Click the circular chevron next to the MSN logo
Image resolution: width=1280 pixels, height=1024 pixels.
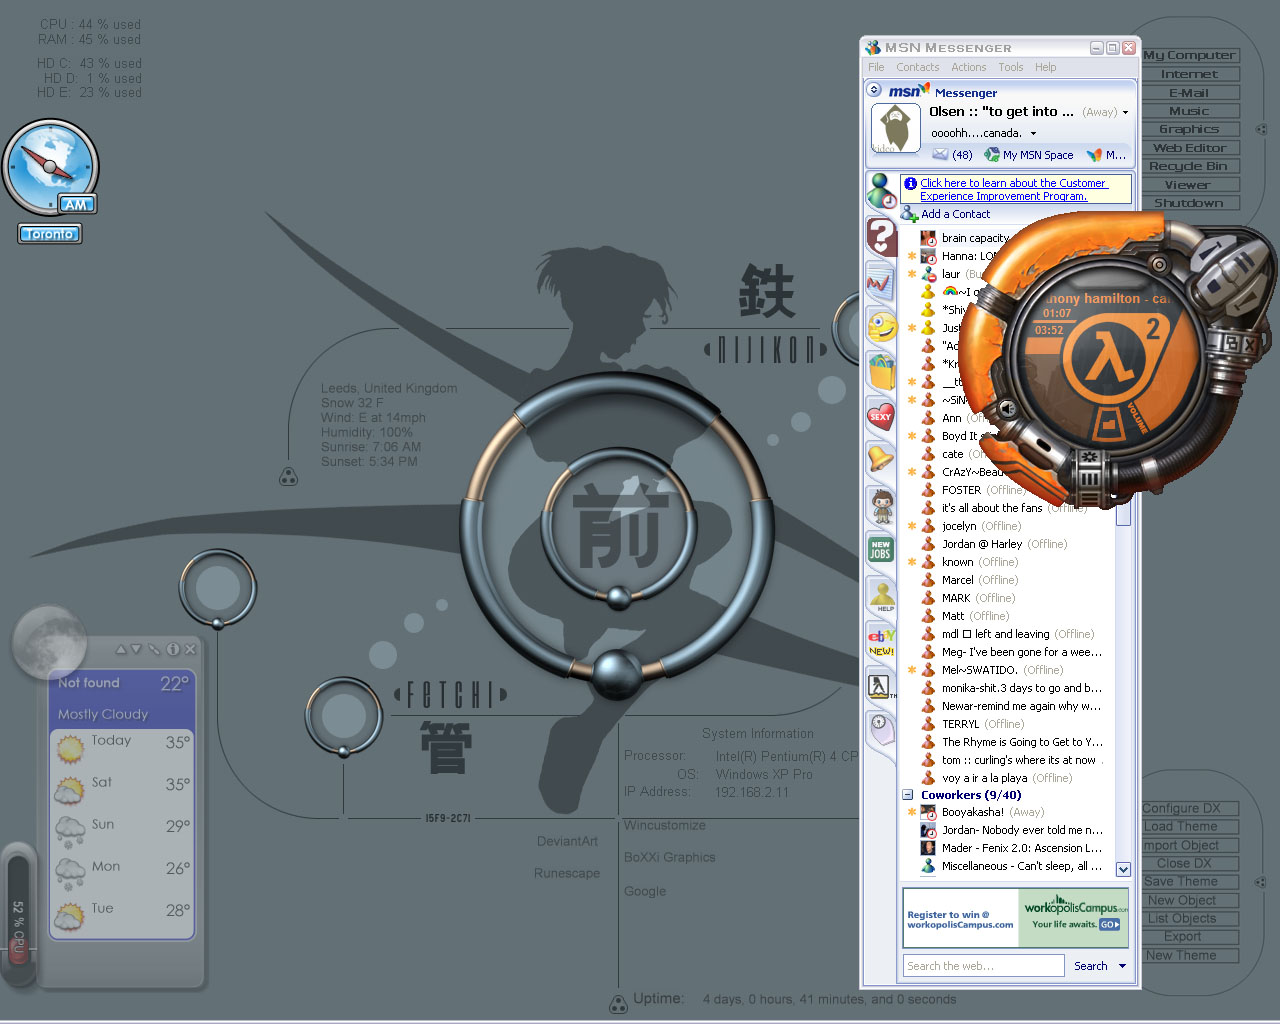click(x=873, y=90)
